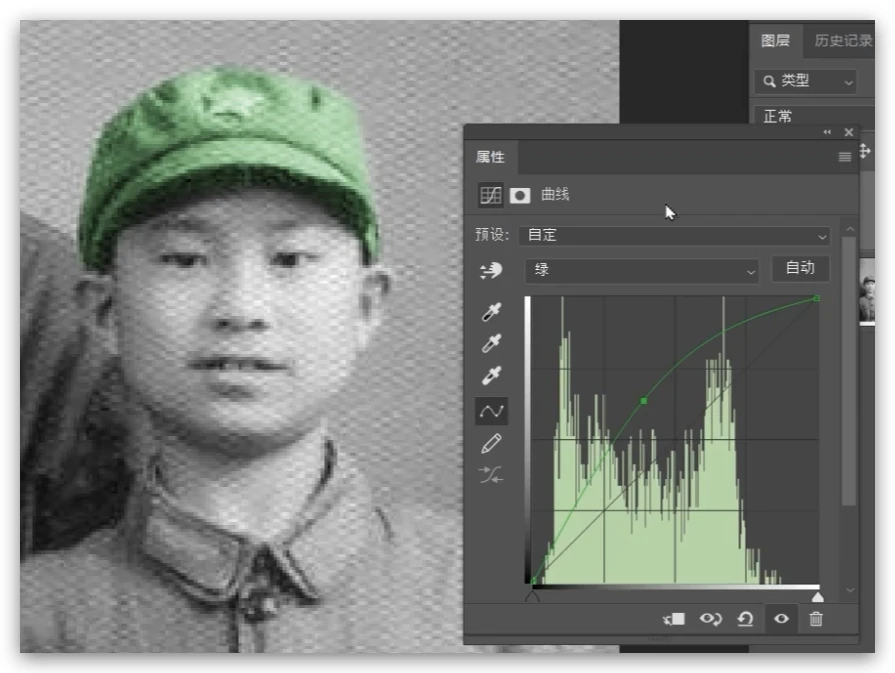Pick the black point eyedropper
This screenshot has width=895, height=673.
[x=491, y=313]
